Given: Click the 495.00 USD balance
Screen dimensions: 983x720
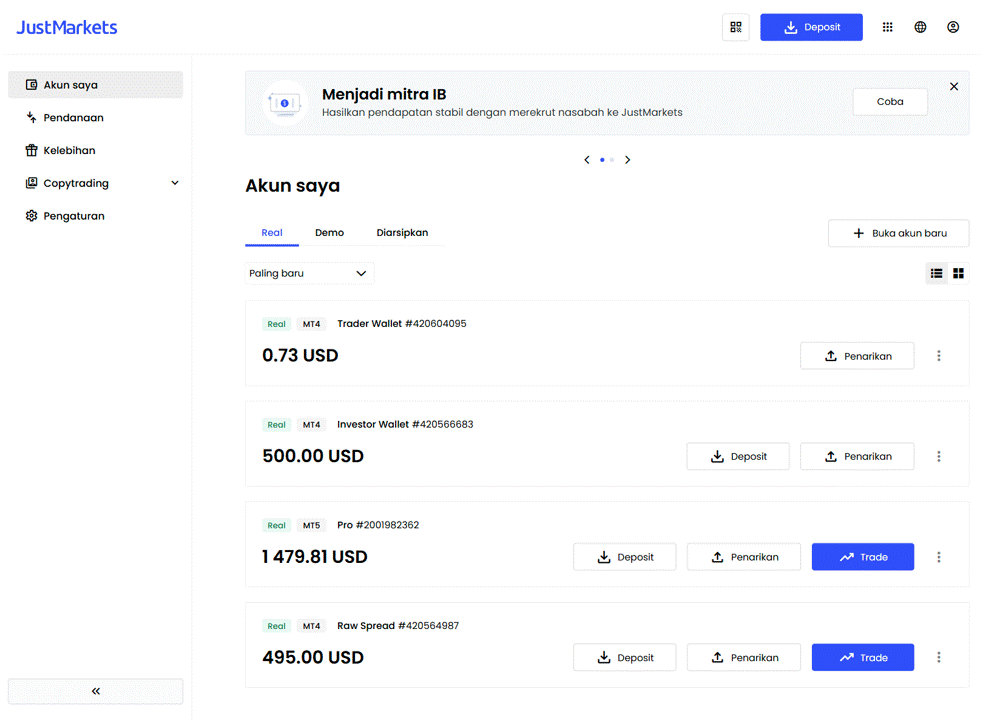Looking at the screenshot, I should 313,657.
